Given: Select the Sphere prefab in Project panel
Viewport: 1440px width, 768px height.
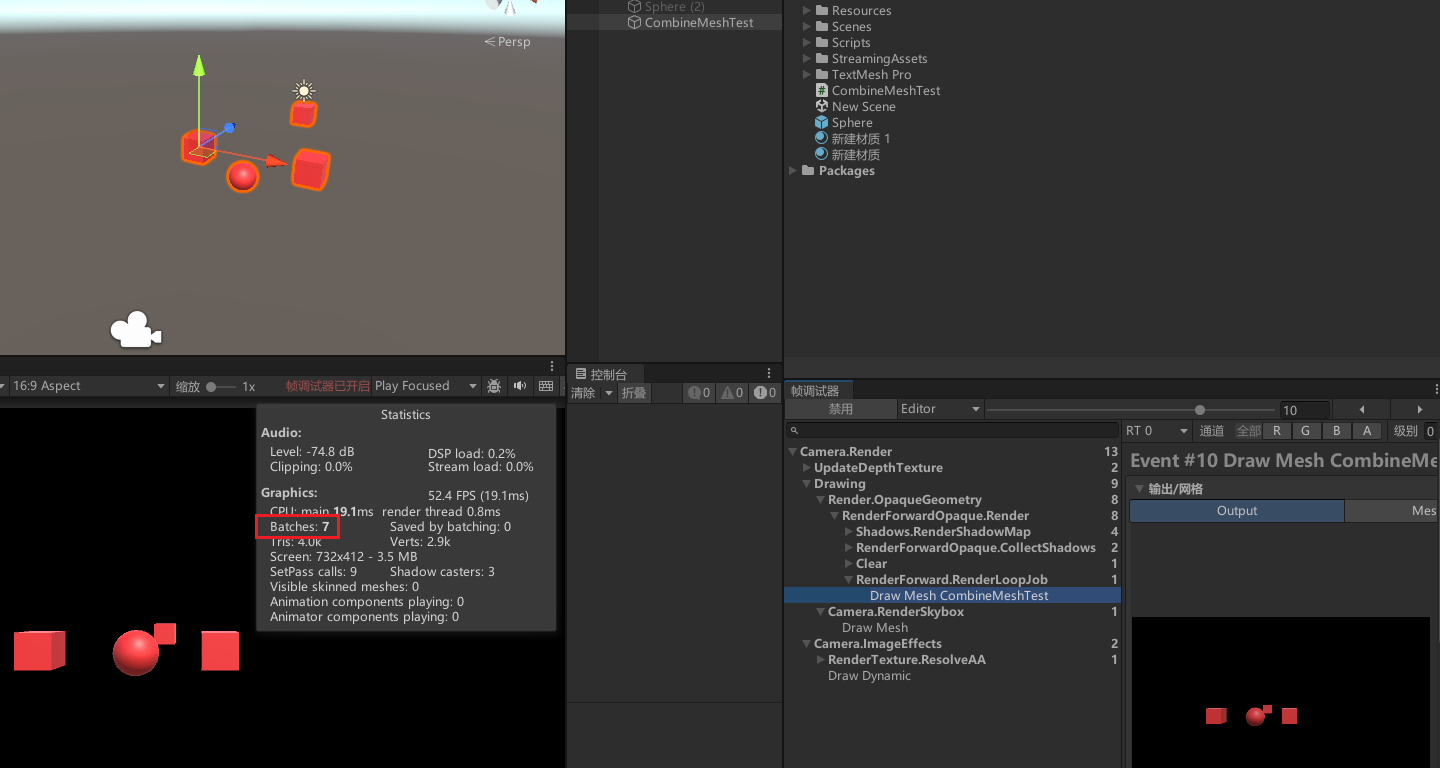Looking at the screenshot, I should pyautogui.click(x=822, y=123).
